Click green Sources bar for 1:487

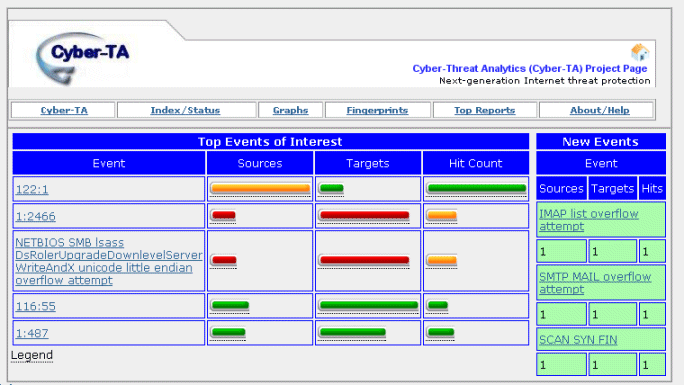[228, 332]
